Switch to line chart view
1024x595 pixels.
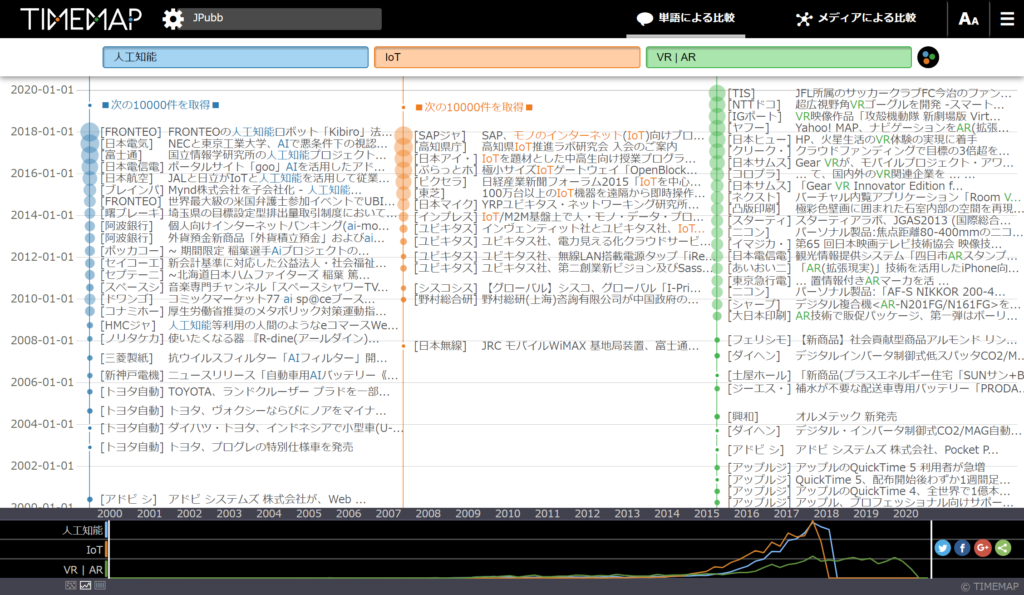86,586
